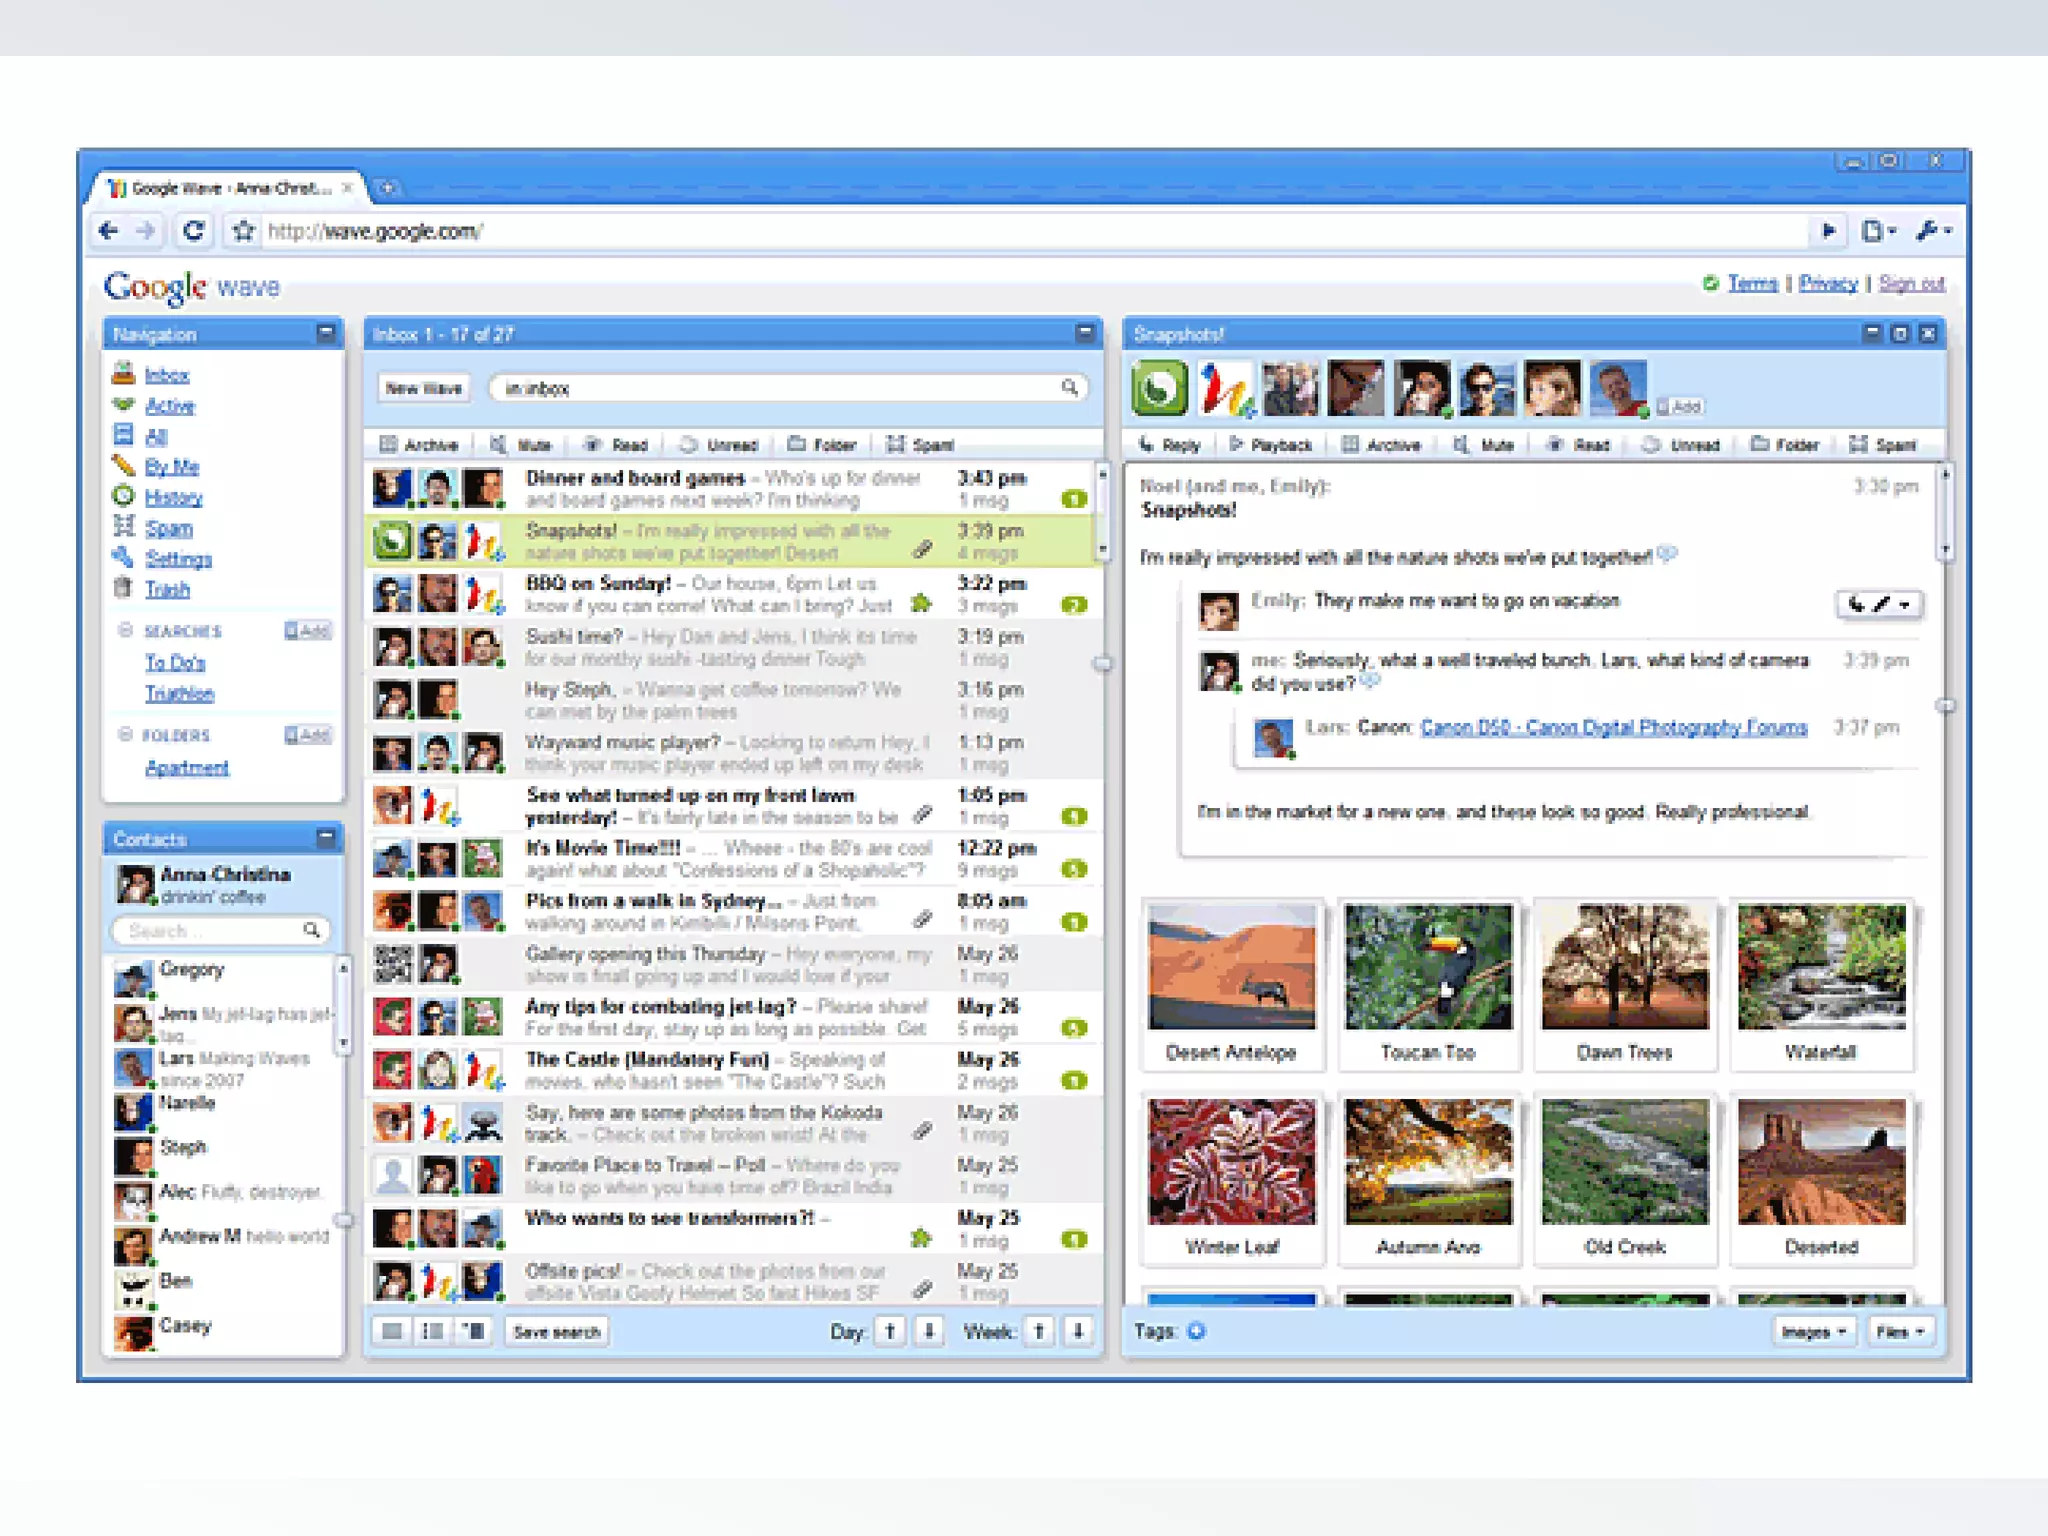Minimize the Navigation panel
Viewport: 2048px width, 1536px height.
(326, 333)
